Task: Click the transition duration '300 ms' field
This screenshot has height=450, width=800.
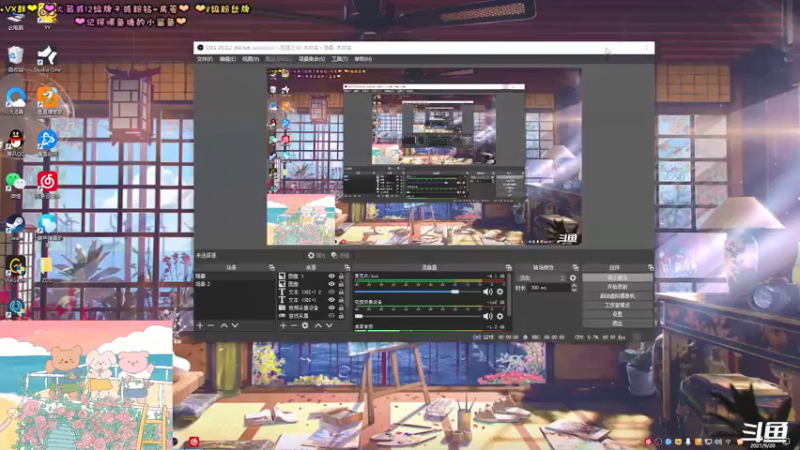Action: tap(548, 288)
